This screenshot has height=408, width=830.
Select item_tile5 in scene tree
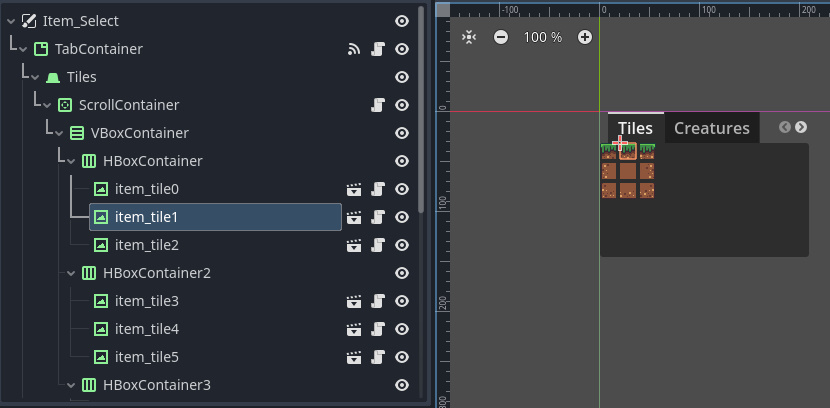click(147, 358)
